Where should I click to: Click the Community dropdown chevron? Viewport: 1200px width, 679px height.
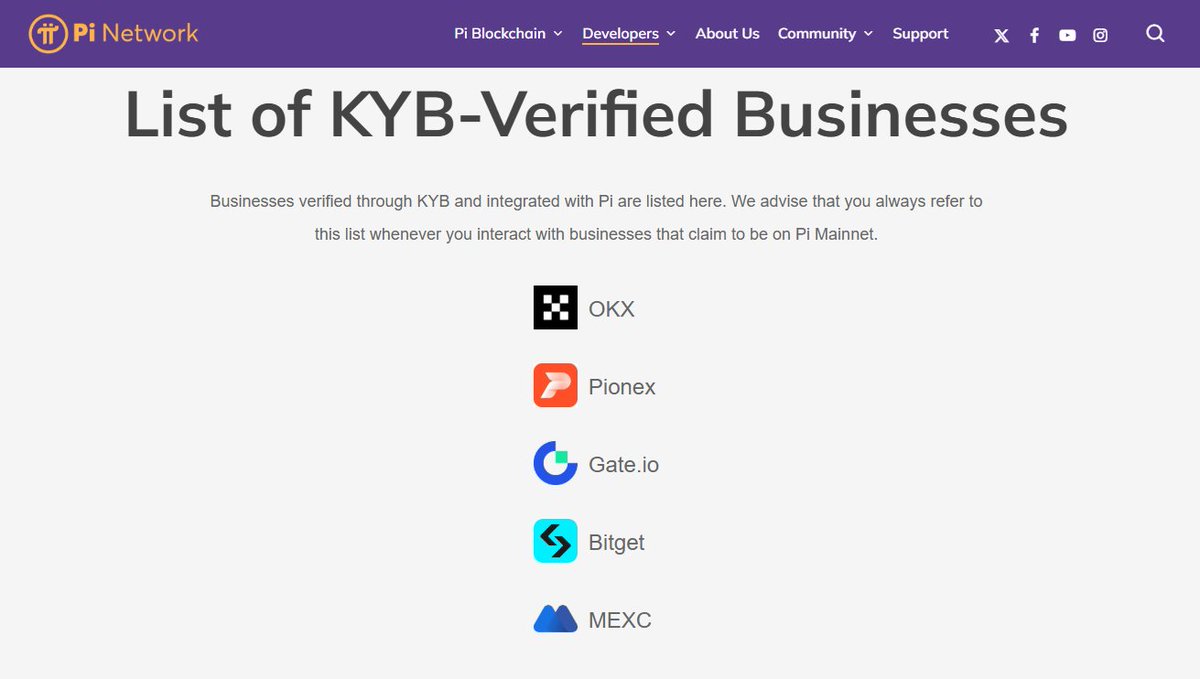pyautogui.click(x=868, y=34)
